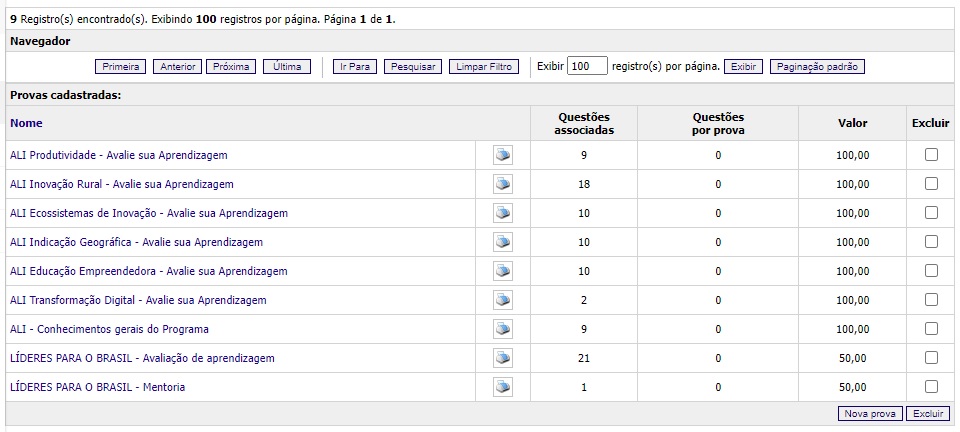Click the Nova prova button
This screenshot has width=960, height=432.
pyautogui.click(x=870, y=414)
